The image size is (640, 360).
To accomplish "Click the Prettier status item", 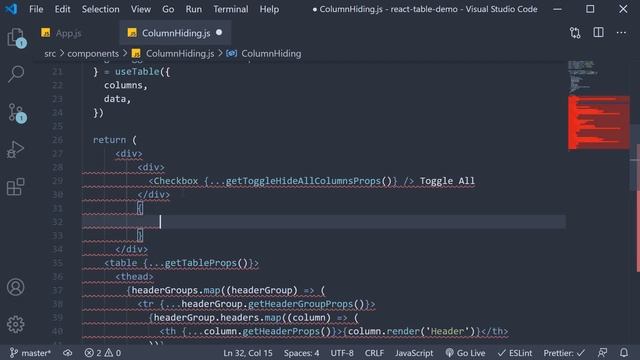I will 564,353.
